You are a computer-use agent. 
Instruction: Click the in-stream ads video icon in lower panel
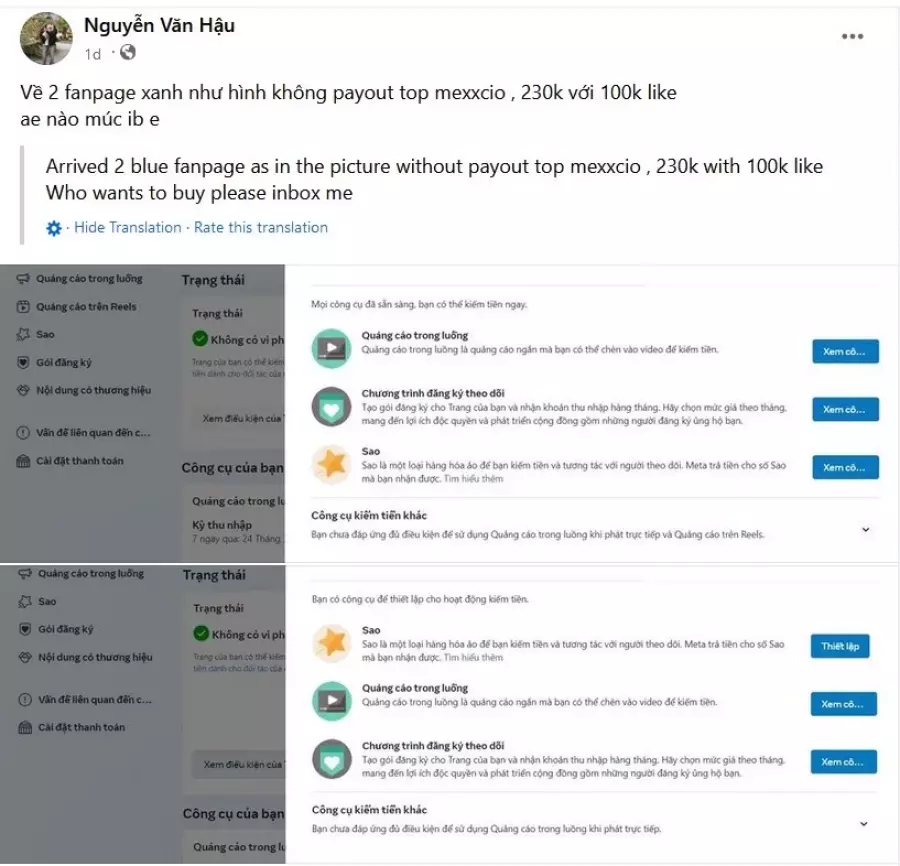click(x=332, y=701)
